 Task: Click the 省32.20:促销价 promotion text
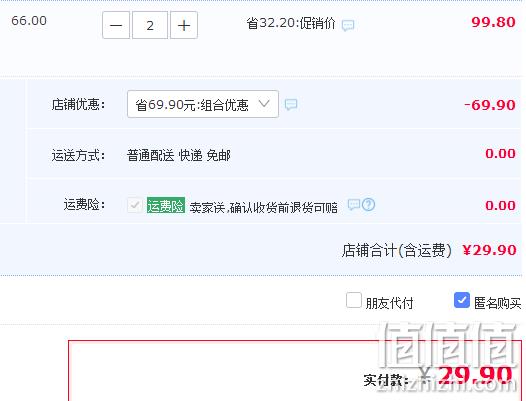click(x=291, y=23)
